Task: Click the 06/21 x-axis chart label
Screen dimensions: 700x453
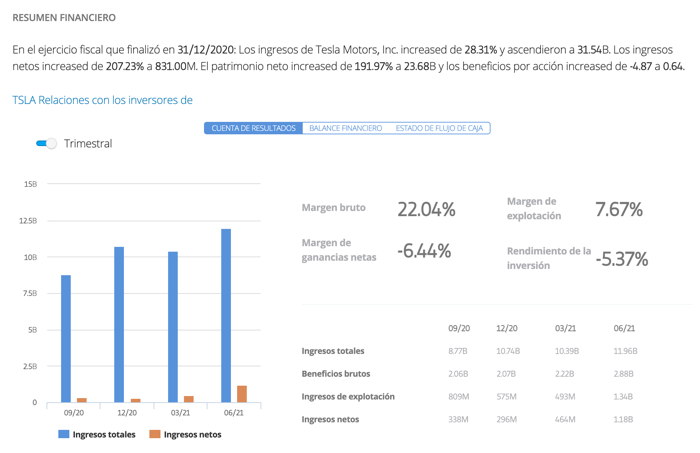Action: click(x=233, y=413)
